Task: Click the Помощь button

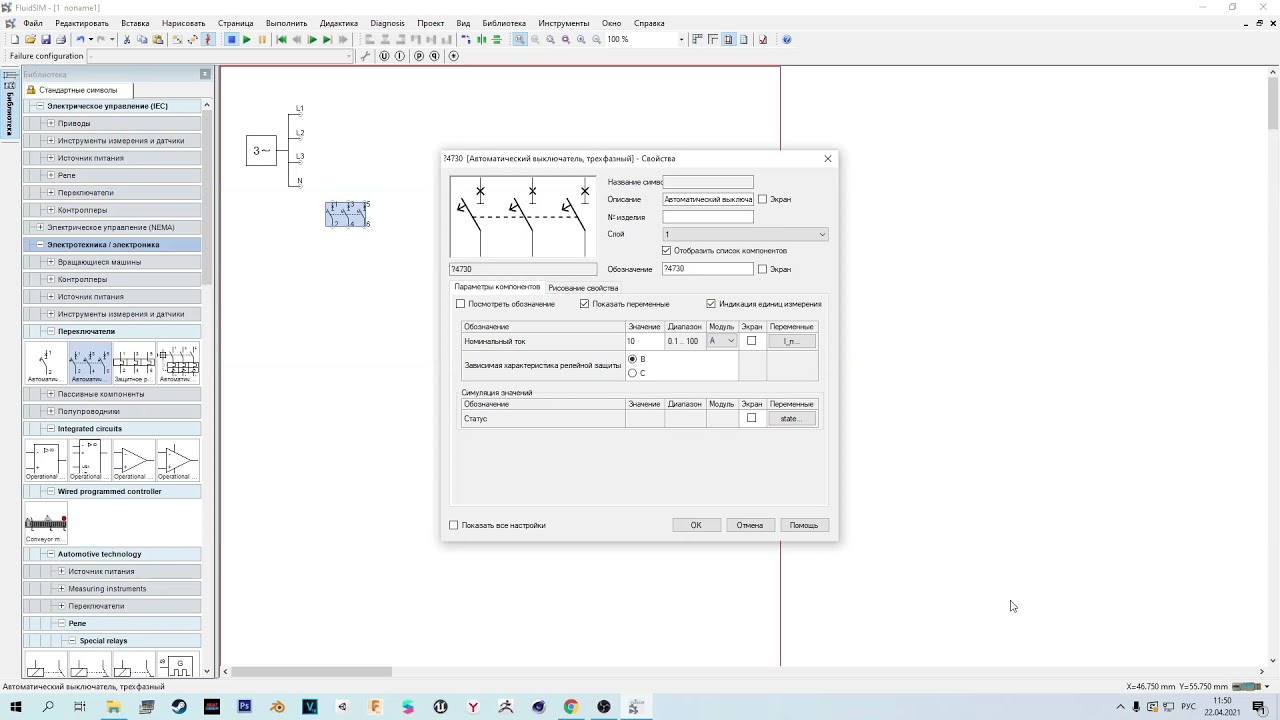Action: 804,525
